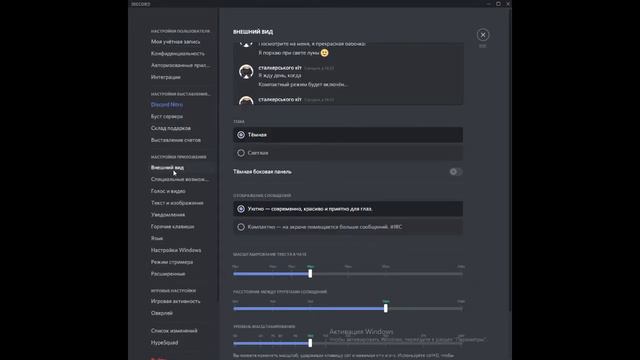Image resolution: width=640 pixels, height=360 pixels.
Task: Select Внешний вид in sidebar
Action: 167,167
